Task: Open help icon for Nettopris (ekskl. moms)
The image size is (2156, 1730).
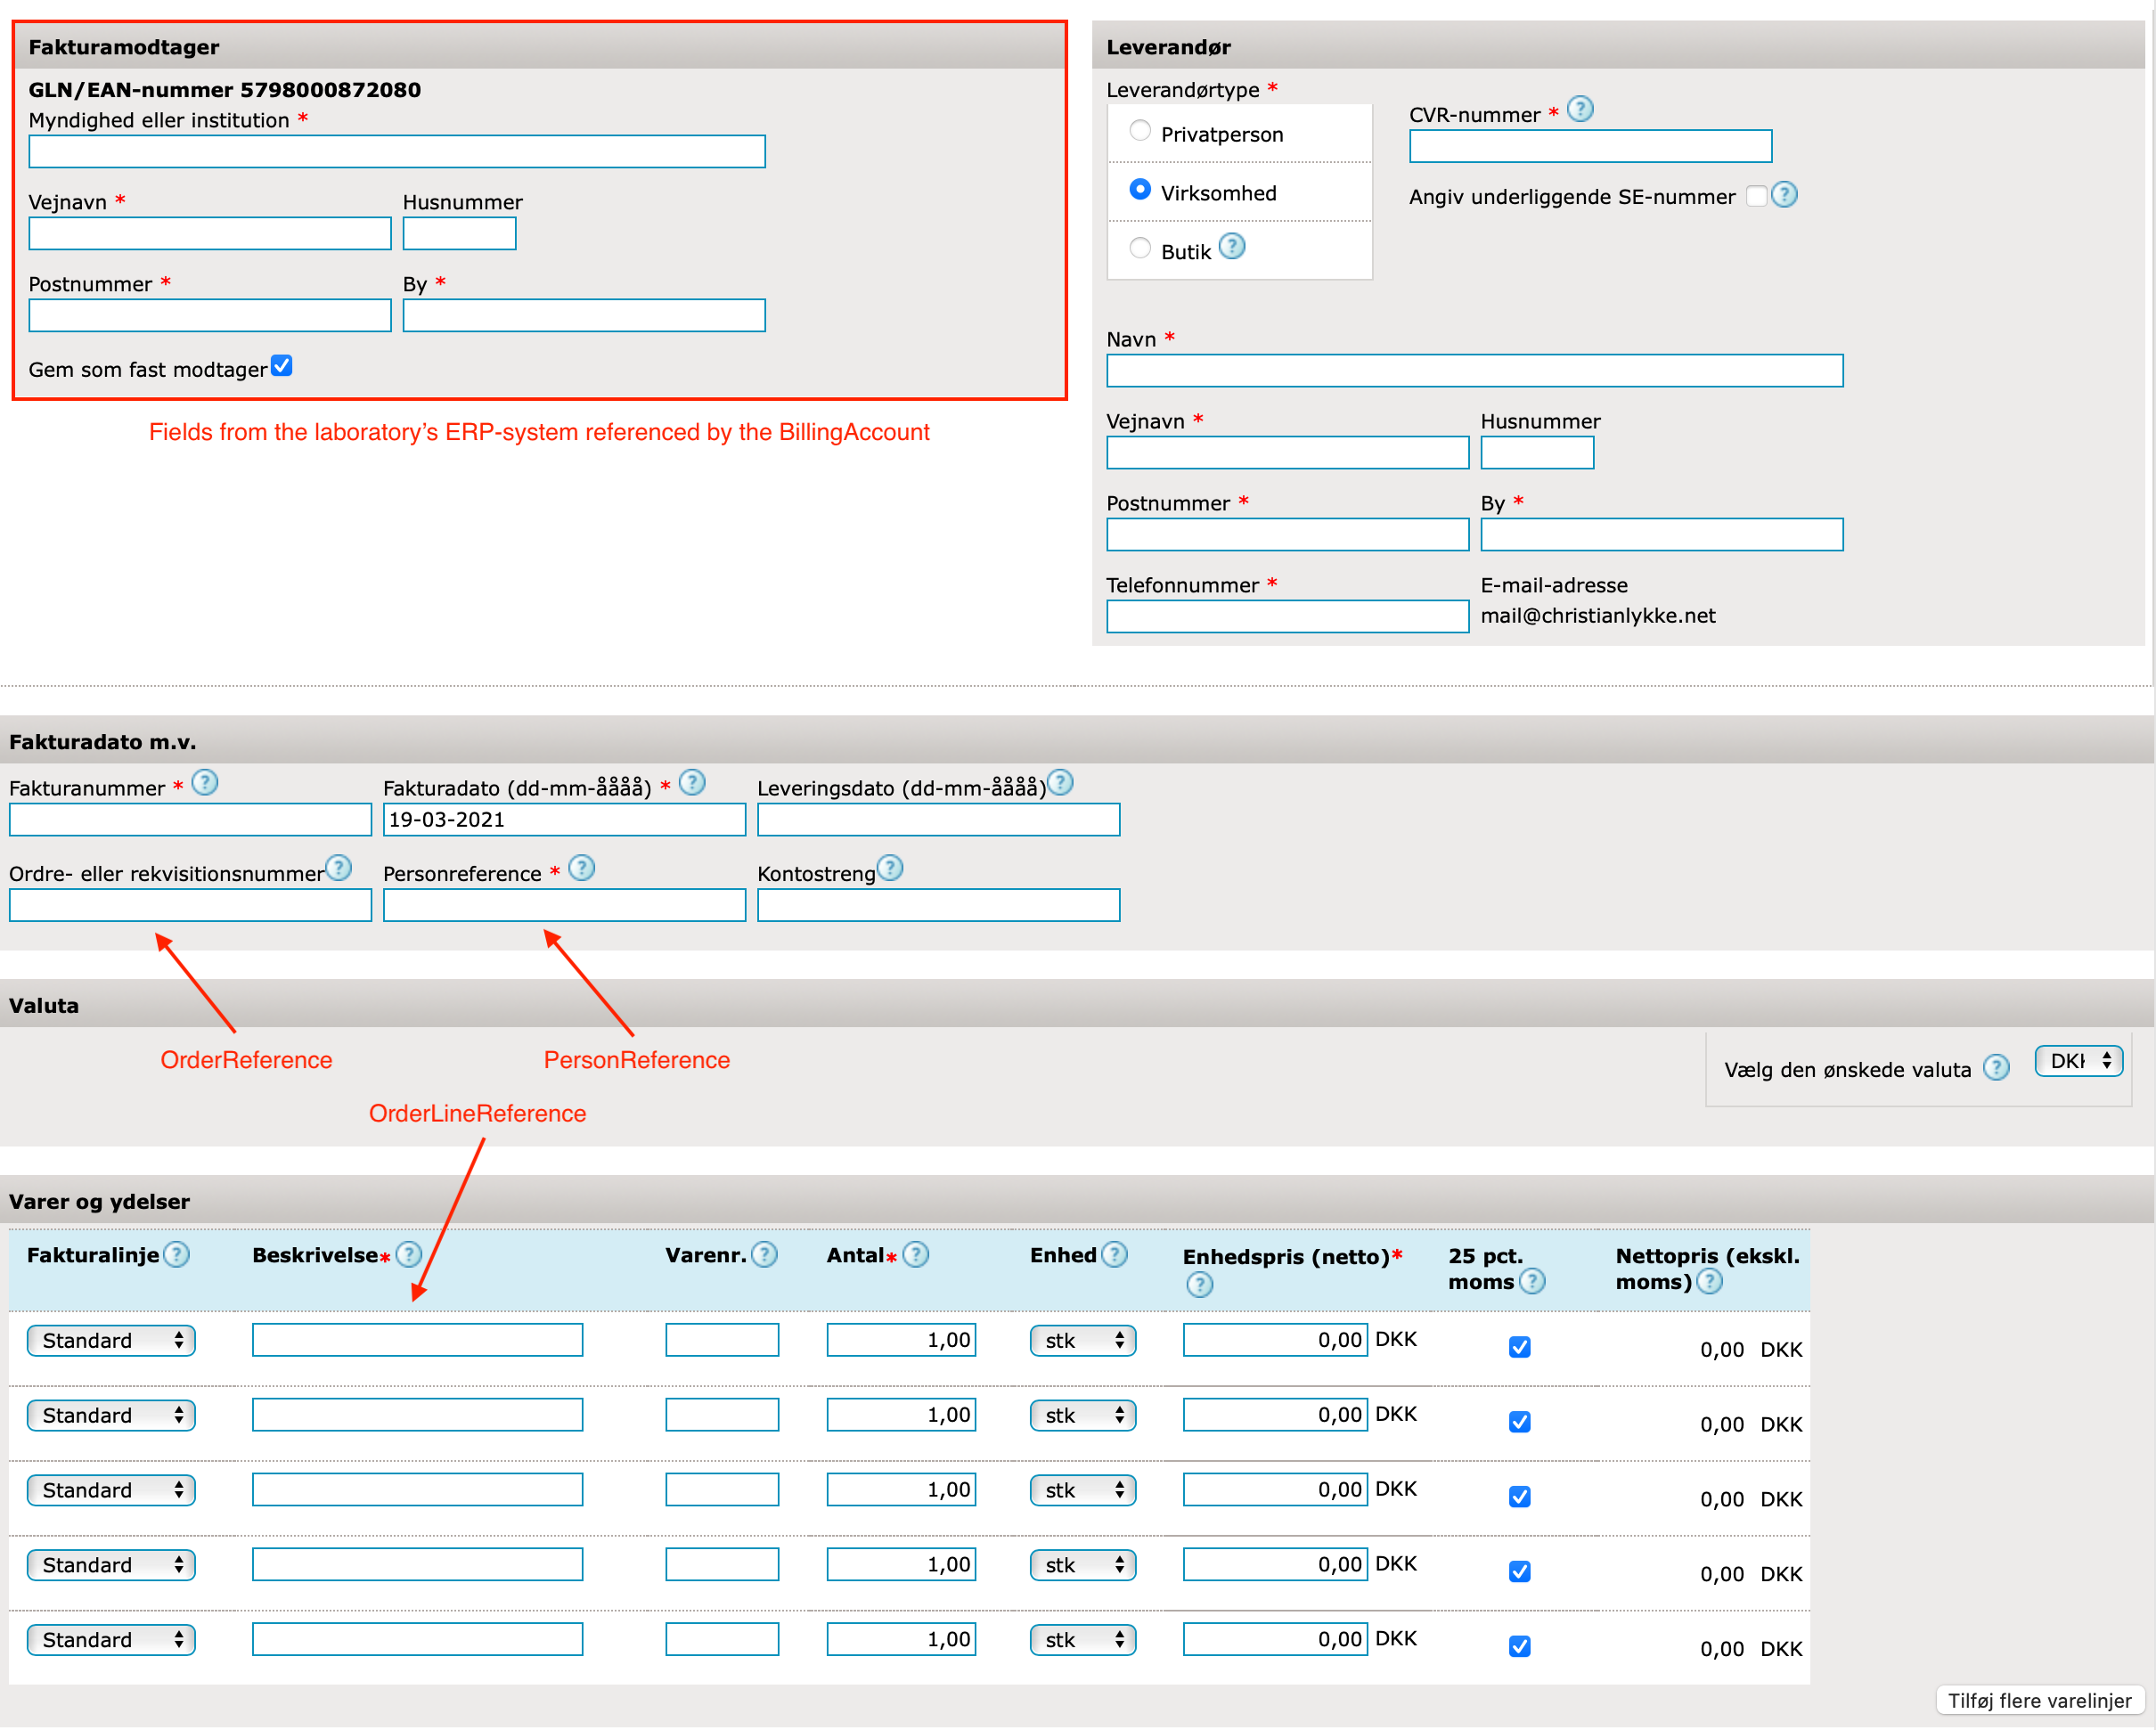Action: (x=1710, y=1282)
